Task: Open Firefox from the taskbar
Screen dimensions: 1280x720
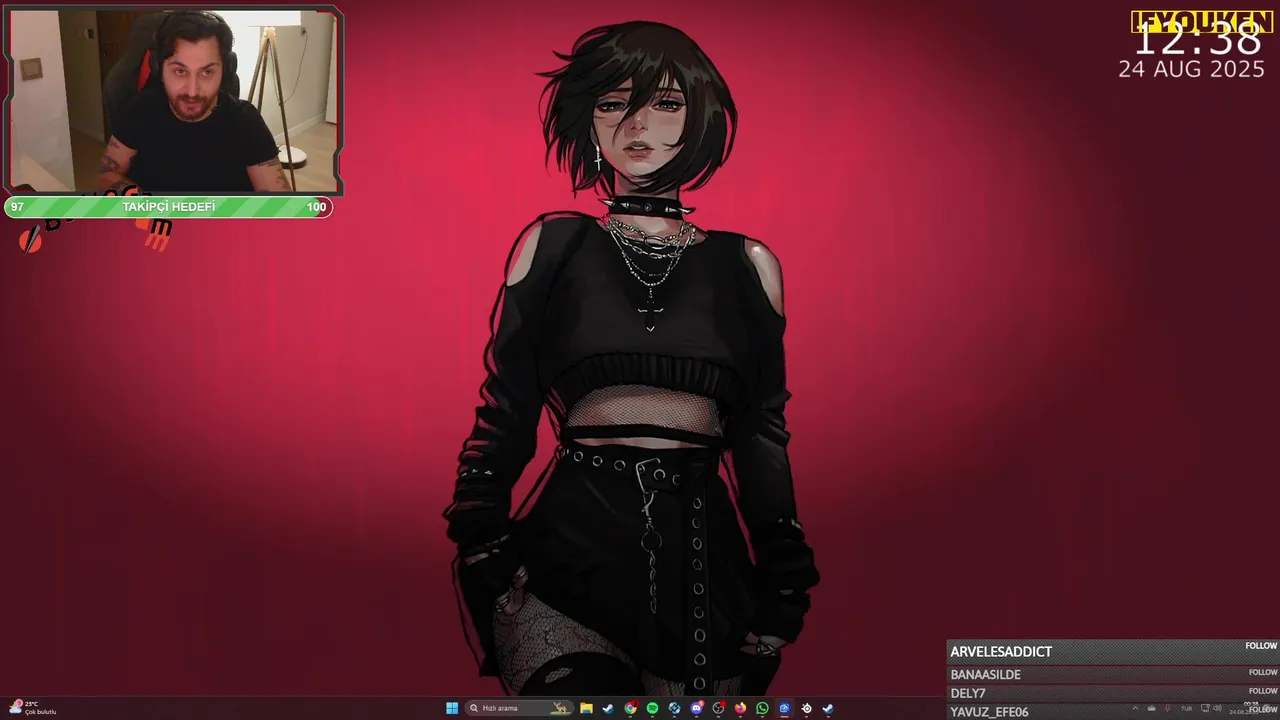Action: pos(740,708)
